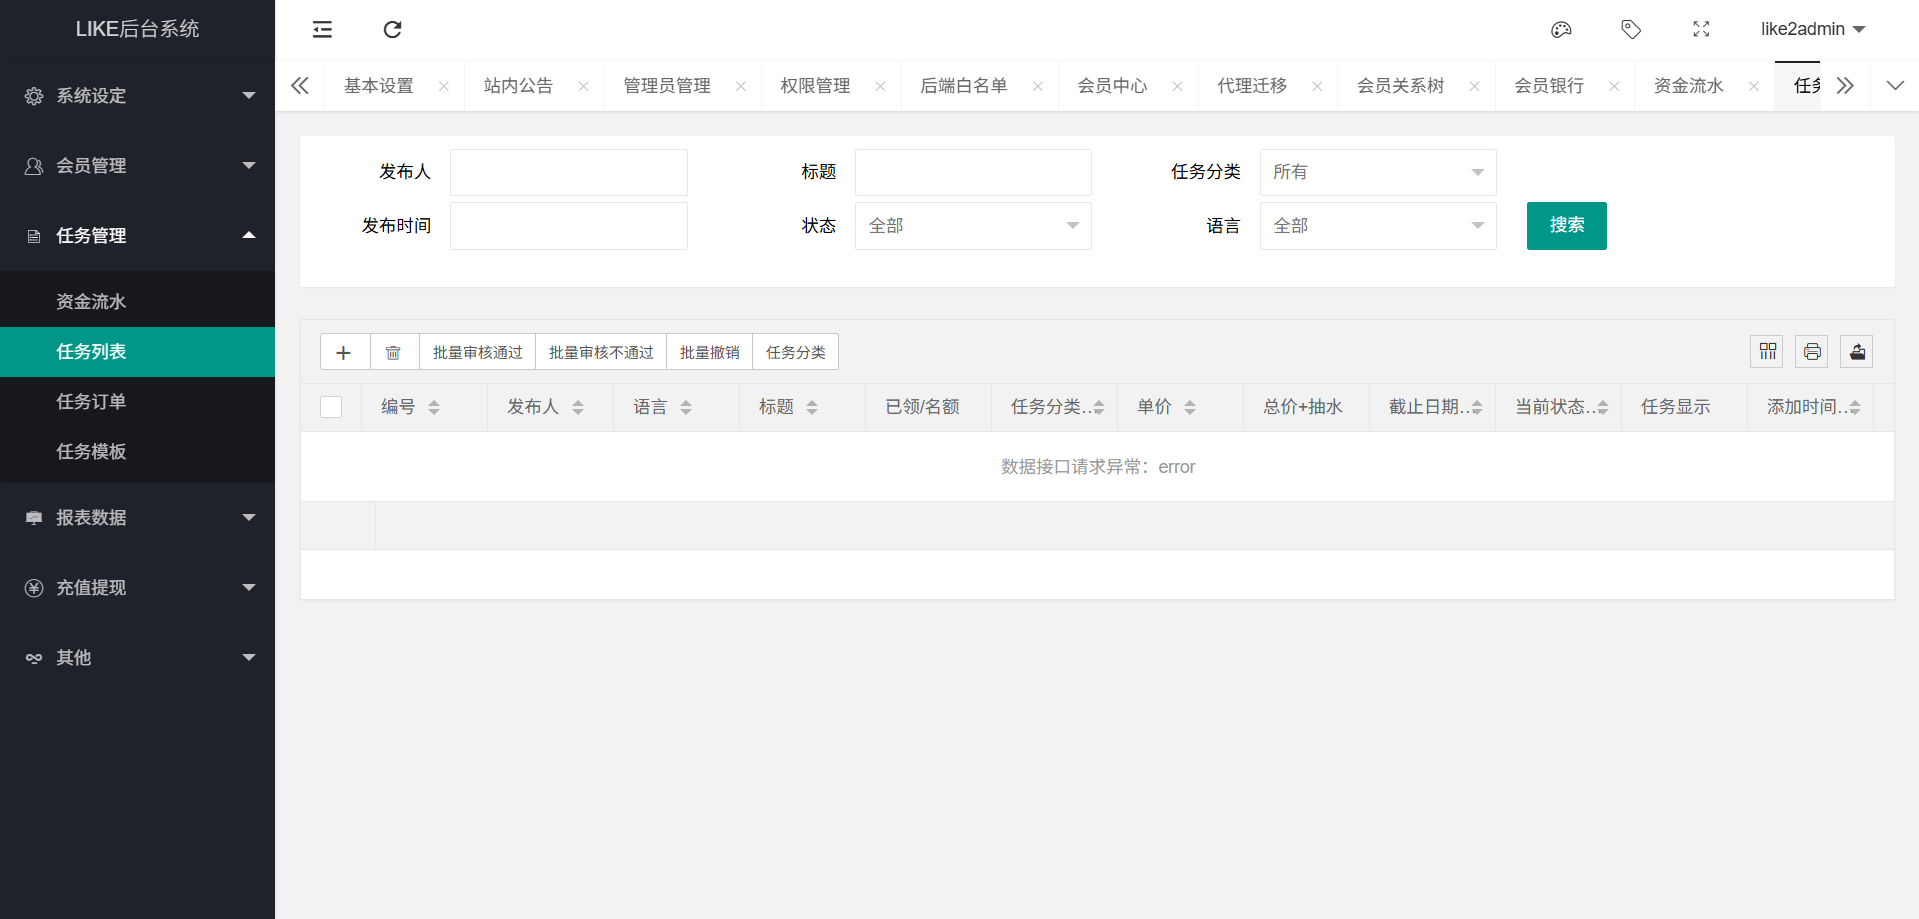Sort by 发布人 column arrows
Screen dimensions: 1919x919
click(578, 407)
